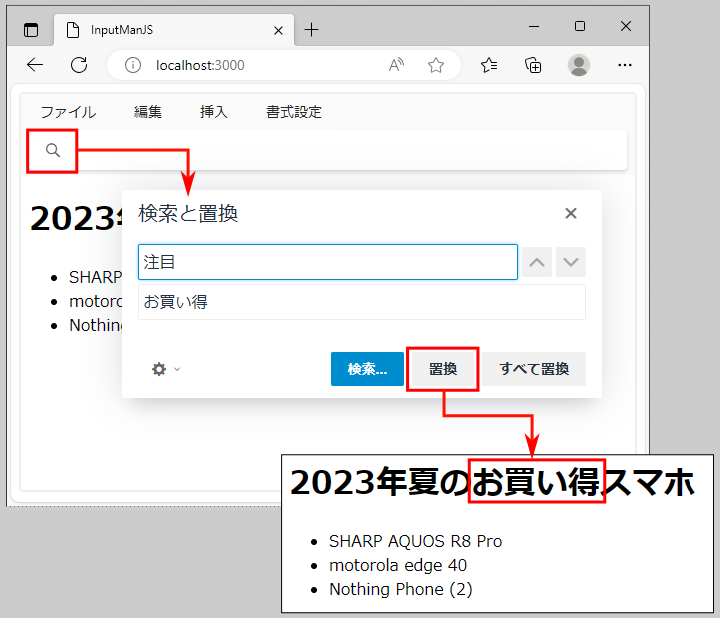The image size is (720, 618).
Task: Close the 検索と置換 dialog
Action: [571, 213]
